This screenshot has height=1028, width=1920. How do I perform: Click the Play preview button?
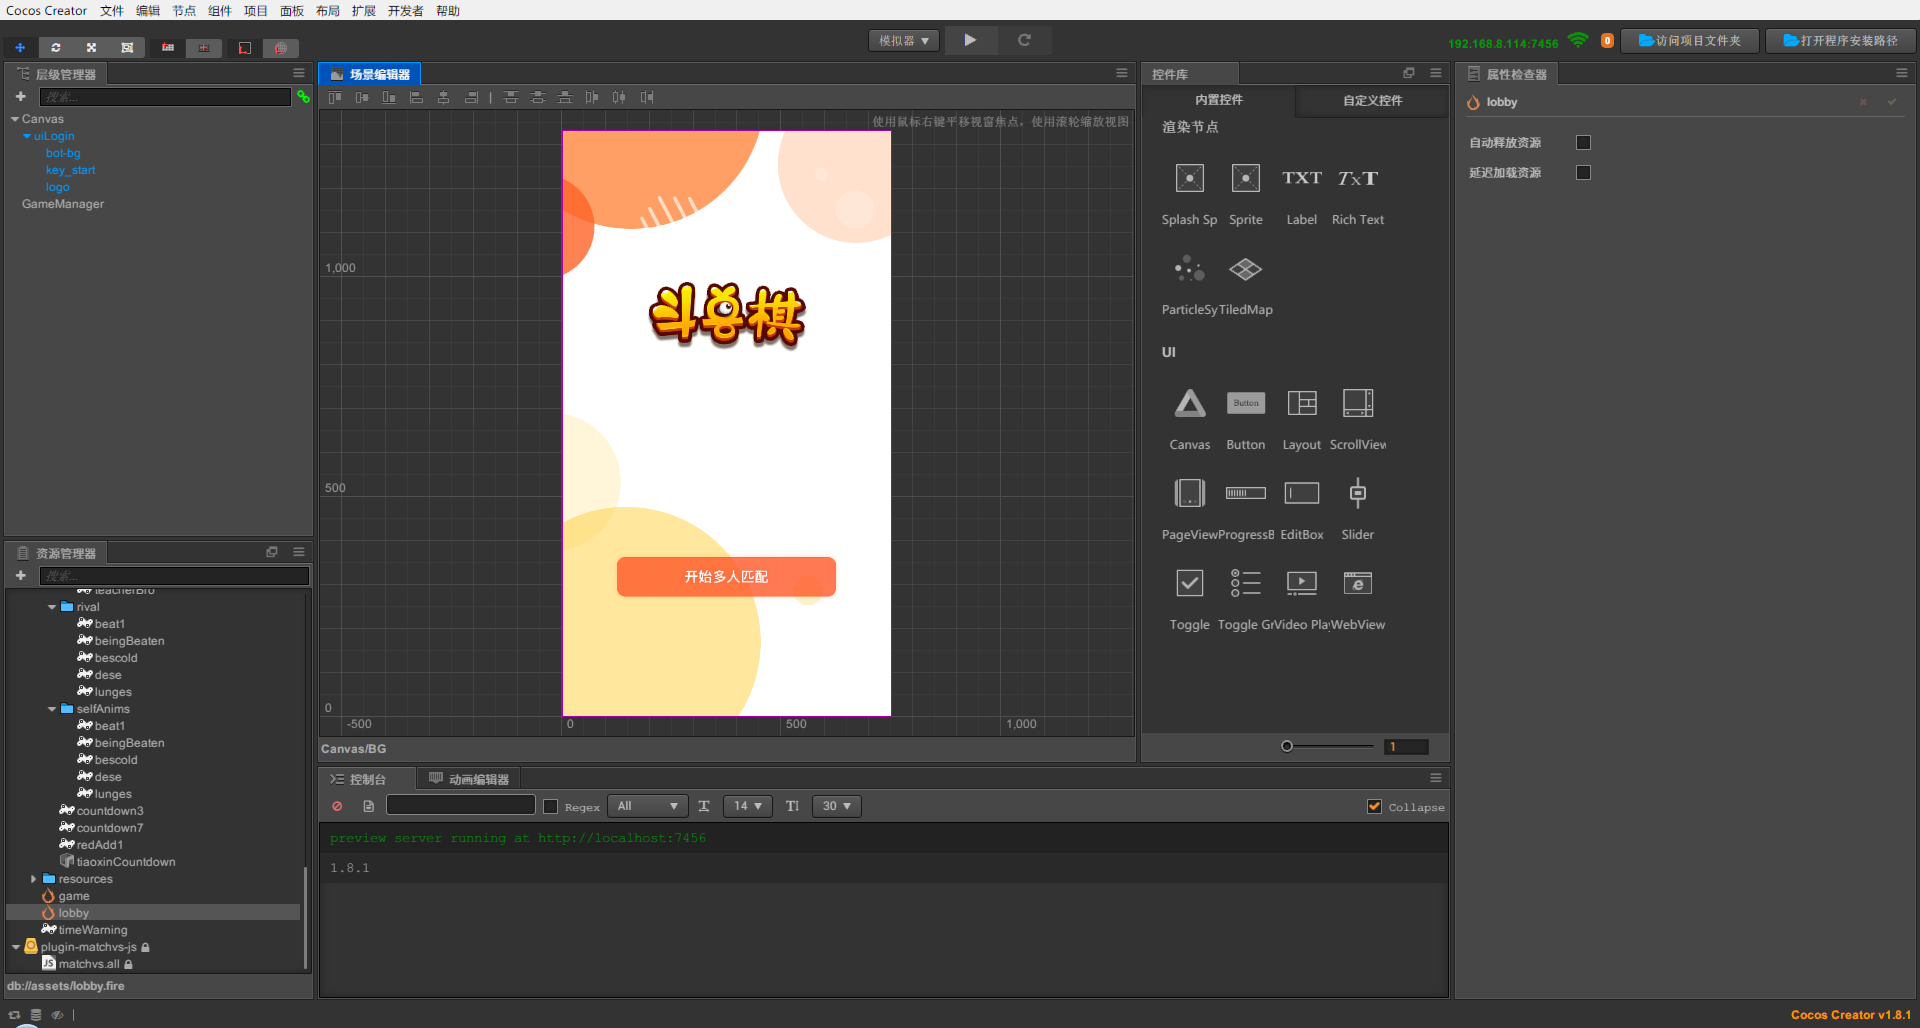pyautogui.click(x=969, y=40)
